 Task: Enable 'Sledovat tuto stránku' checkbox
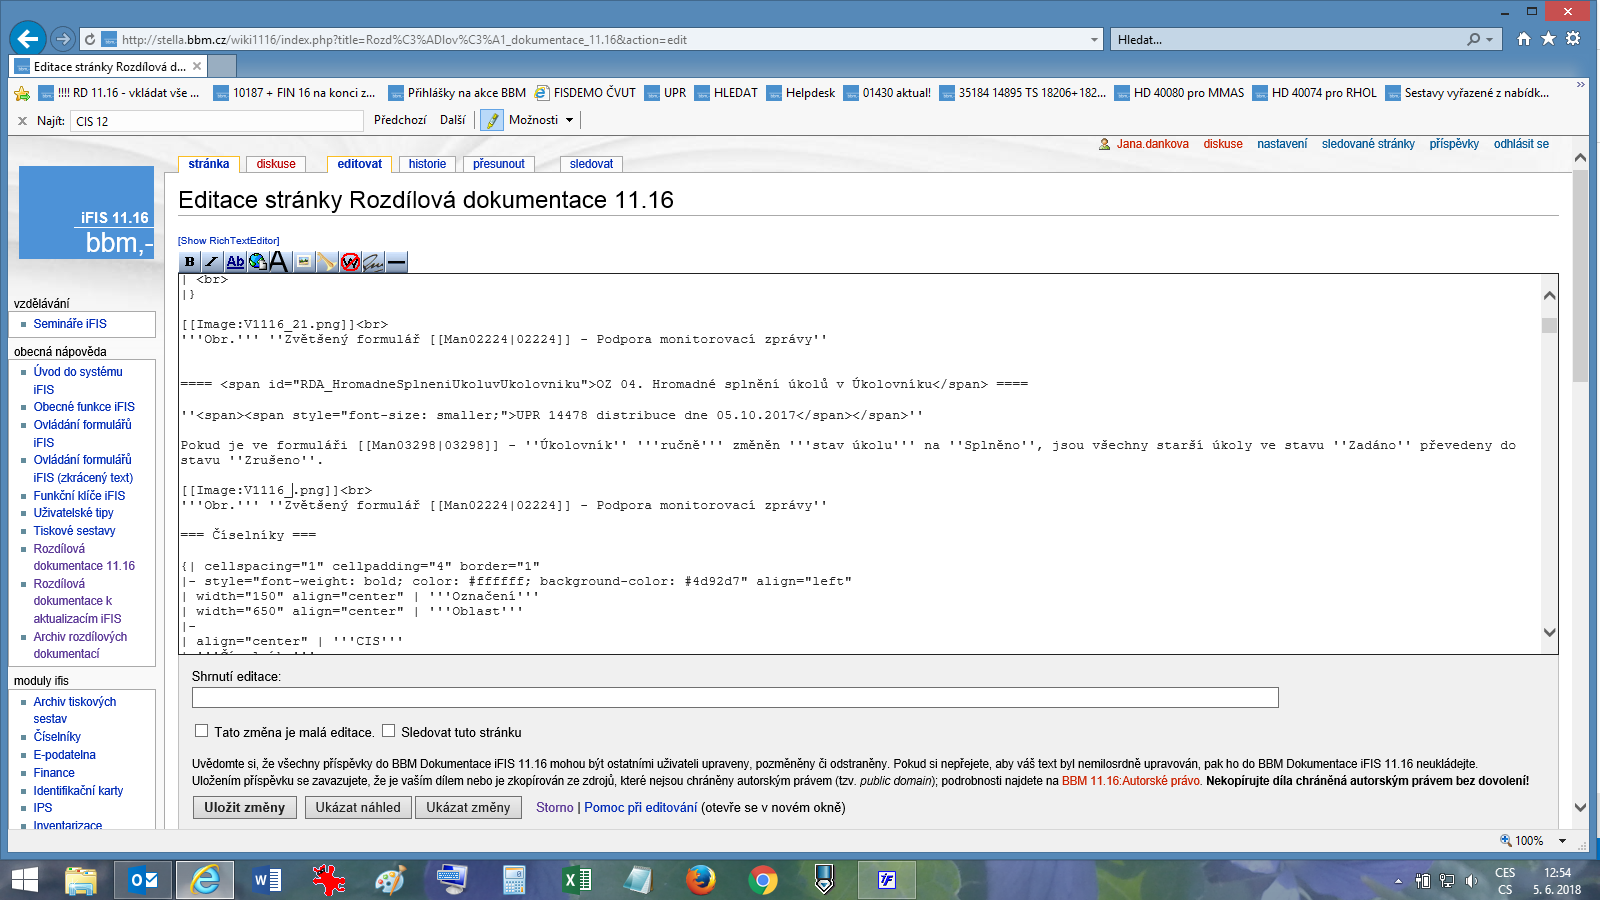tap(389, 731)
